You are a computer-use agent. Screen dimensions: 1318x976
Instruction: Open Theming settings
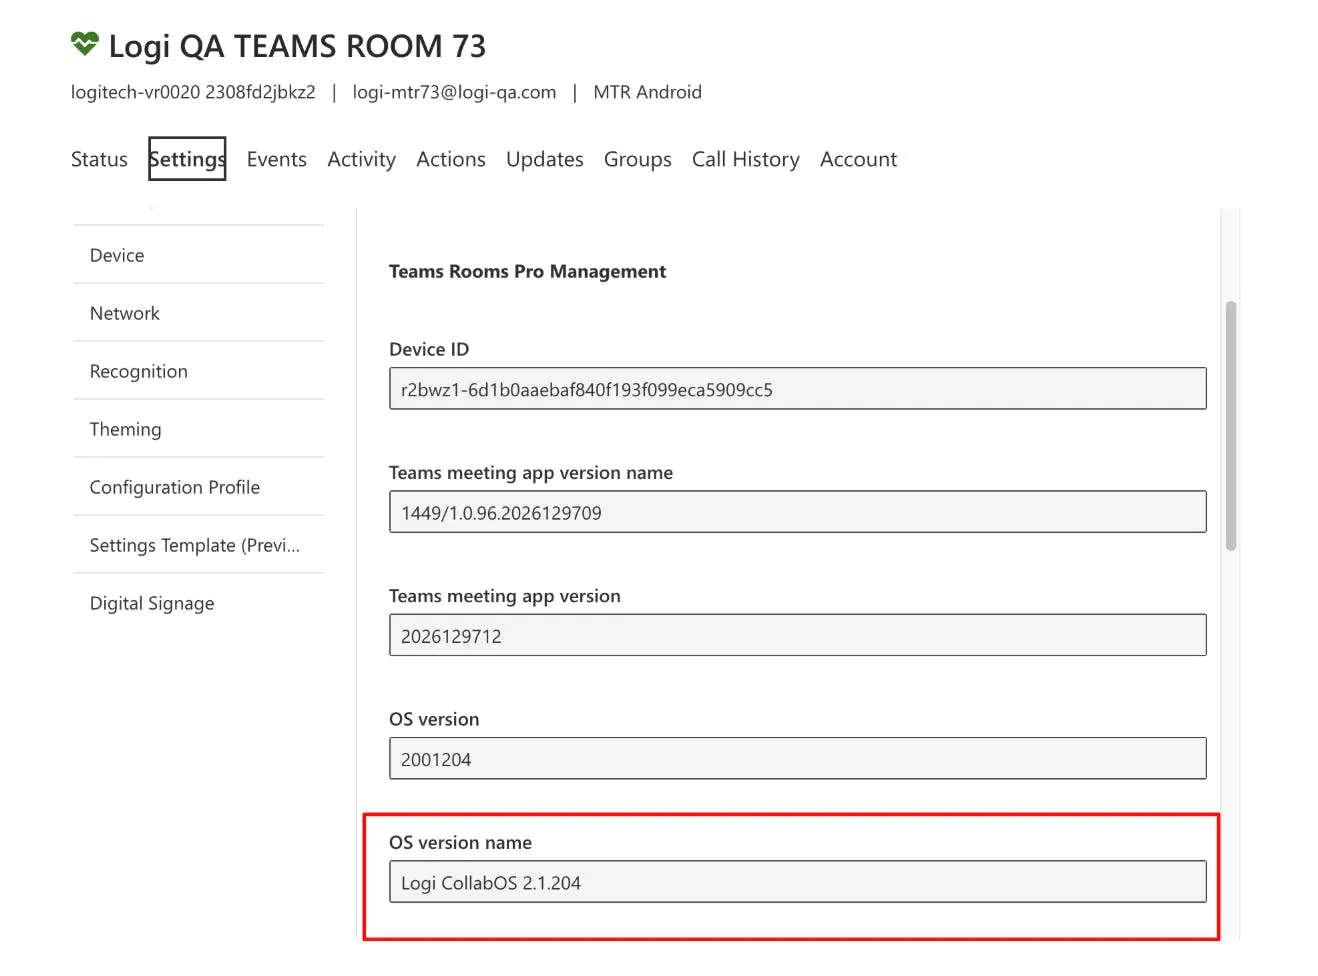[199, 429]
